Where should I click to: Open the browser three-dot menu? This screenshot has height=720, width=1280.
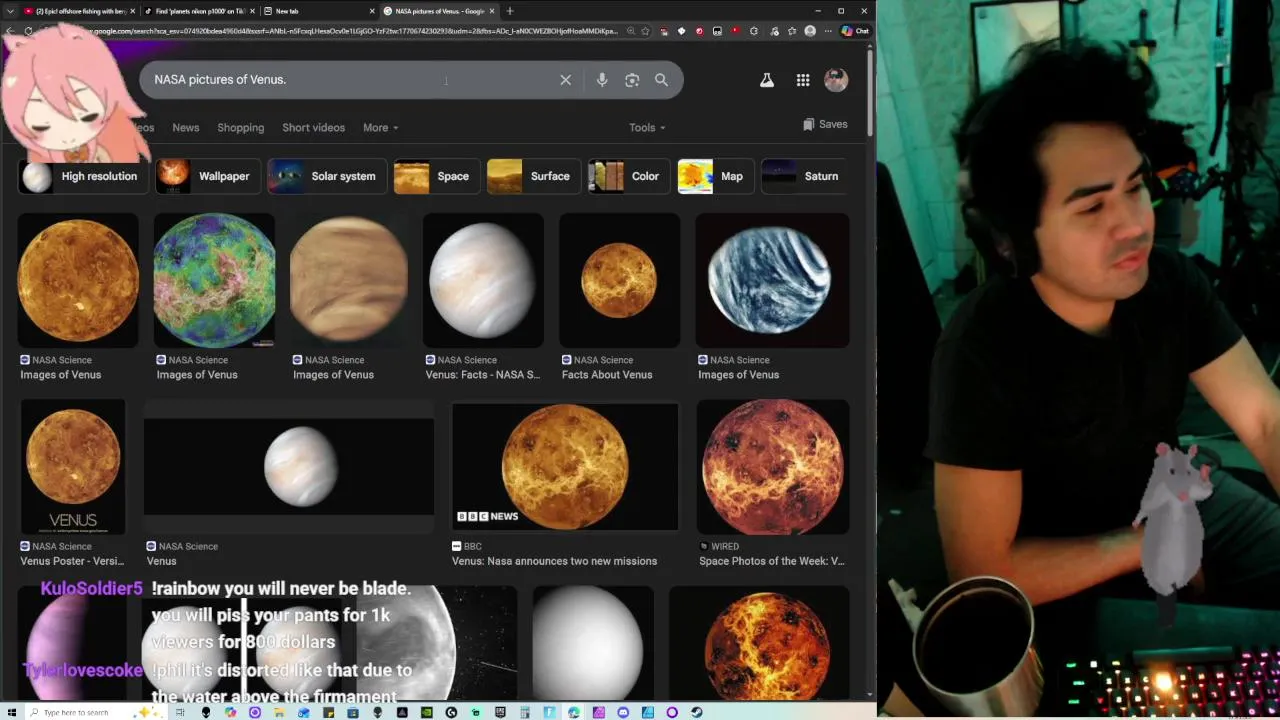[x=828, y=31]
